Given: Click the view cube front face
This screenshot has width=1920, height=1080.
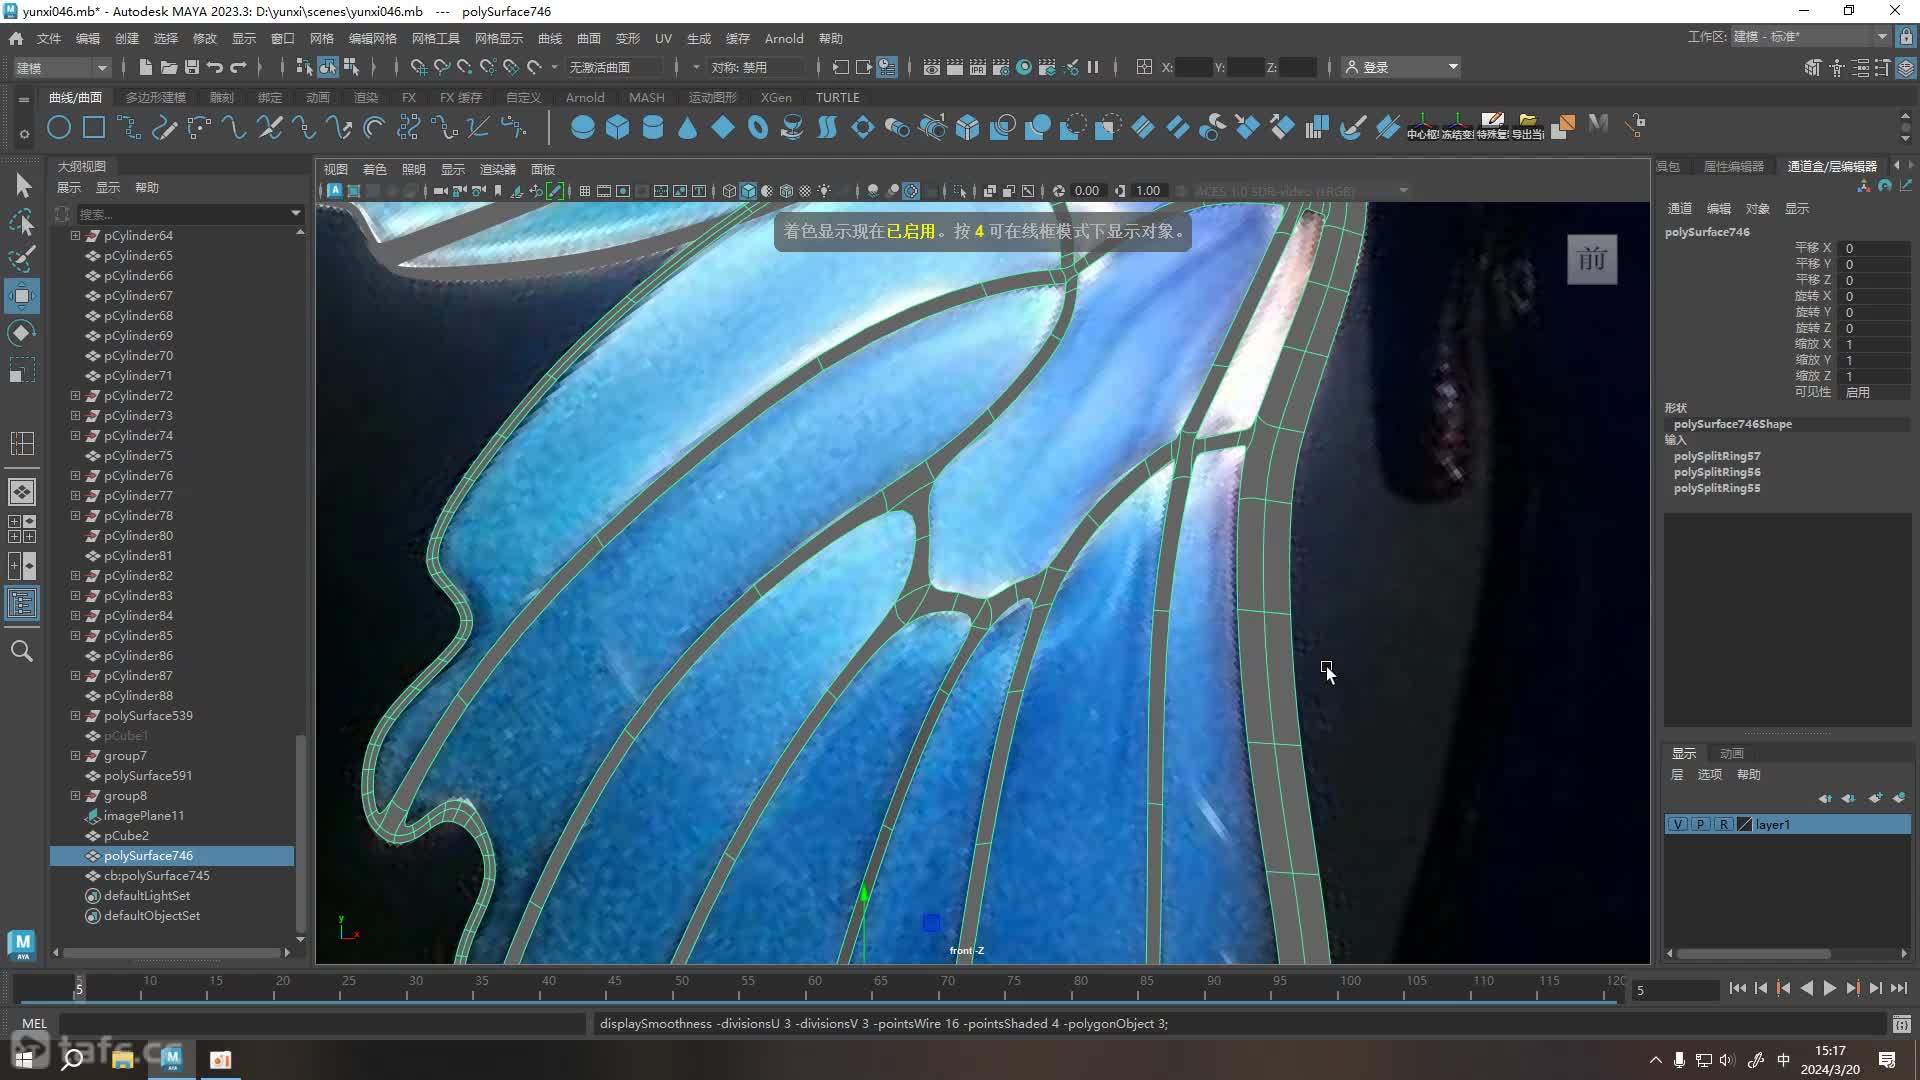Looking at the screenshot, I should pyautogui.click(x=1592, y=260).
